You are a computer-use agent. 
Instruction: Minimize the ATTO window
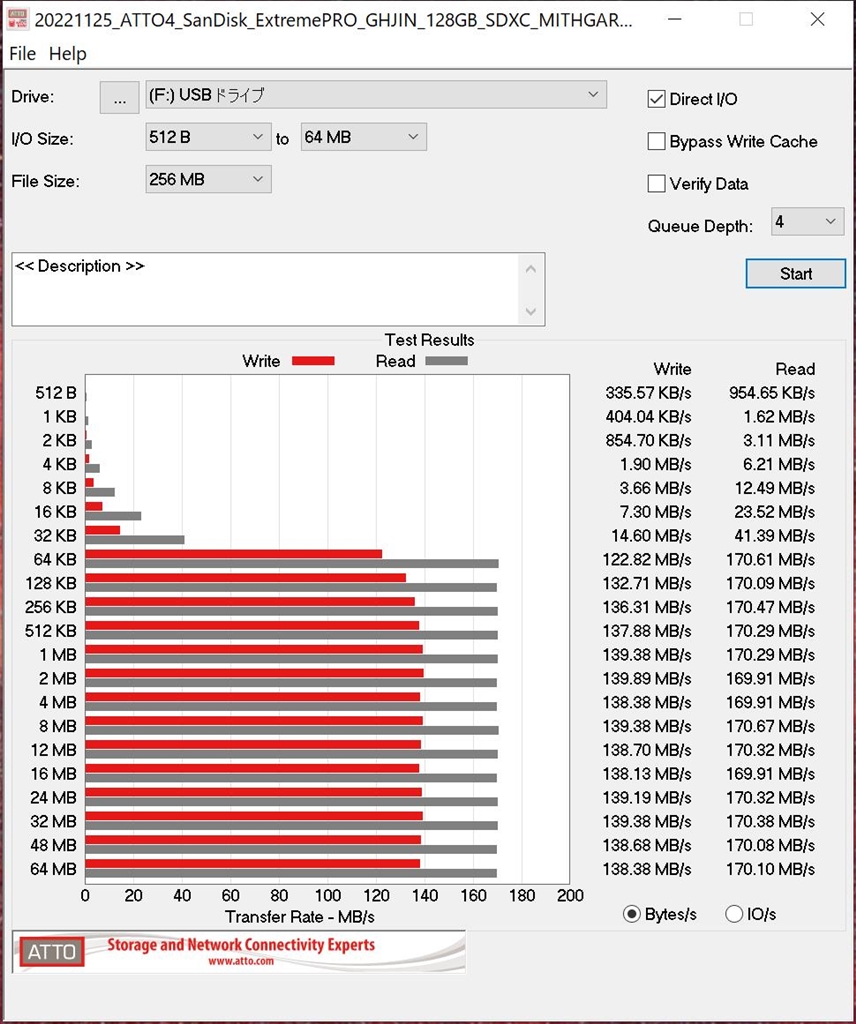(x=675, y=20)
